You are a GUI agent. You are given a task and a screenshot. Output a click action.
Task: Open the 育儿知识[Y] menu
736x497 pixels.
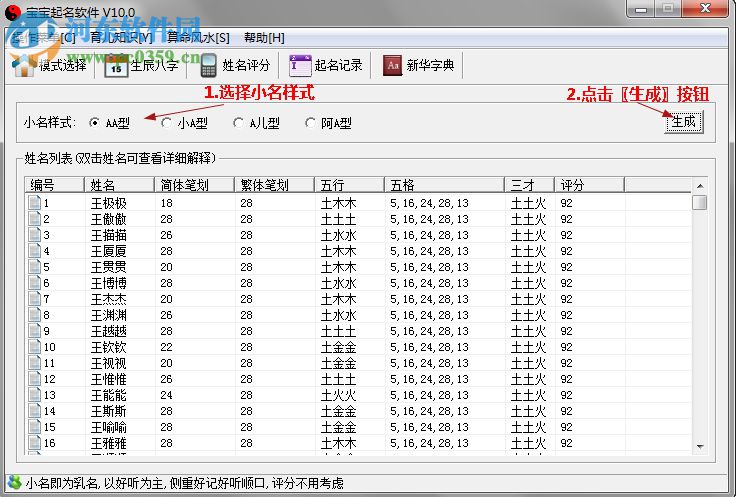tap(122, 38)
